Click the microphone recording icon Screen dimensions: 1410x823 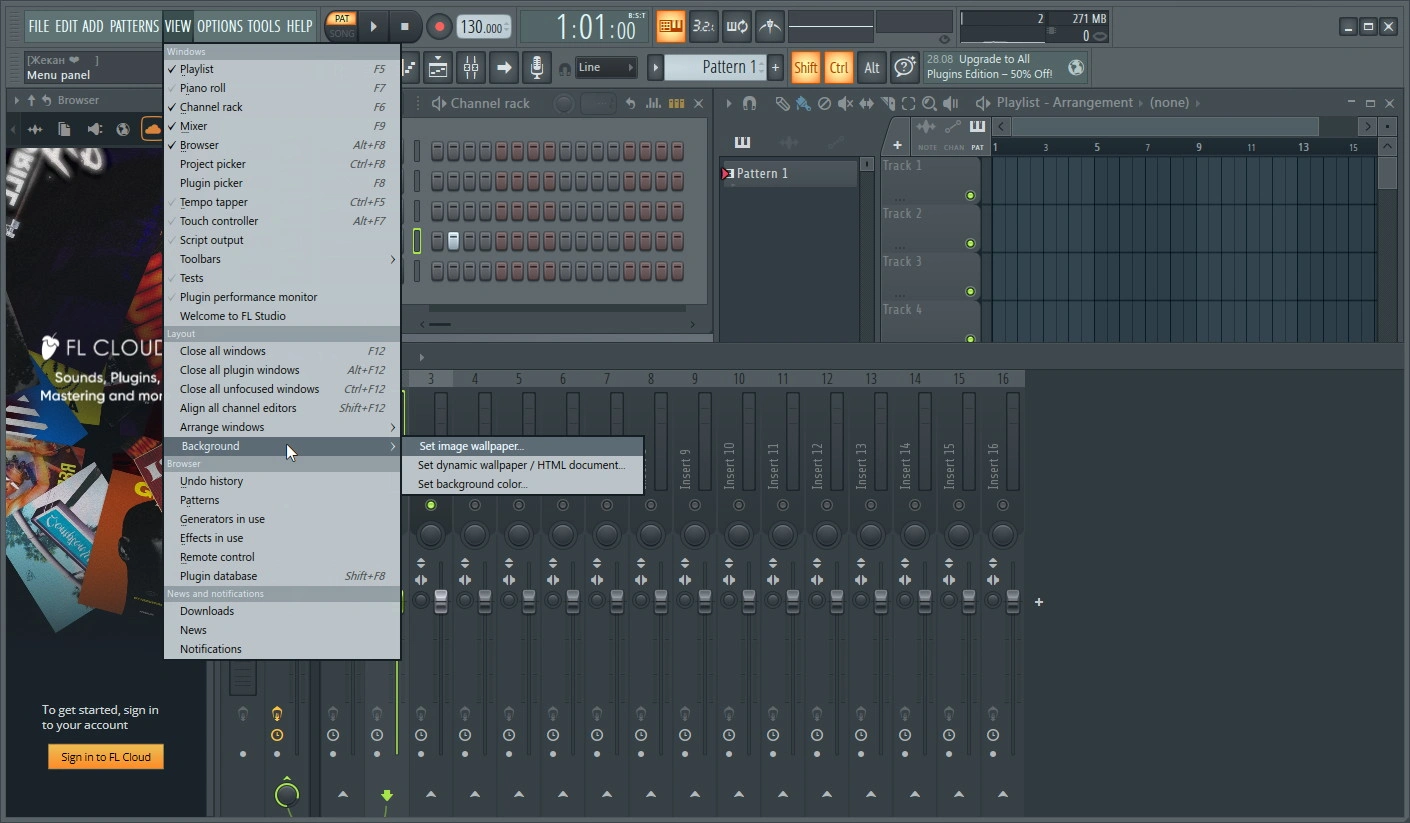coord(537,68)
